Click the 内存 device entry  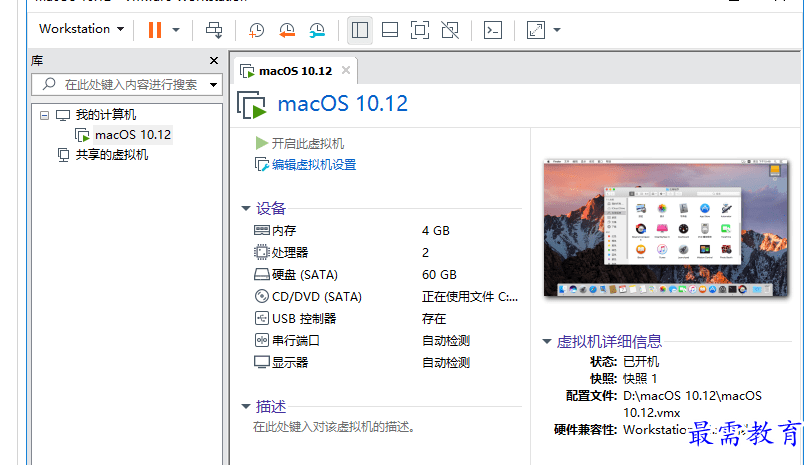pos(284,230)
